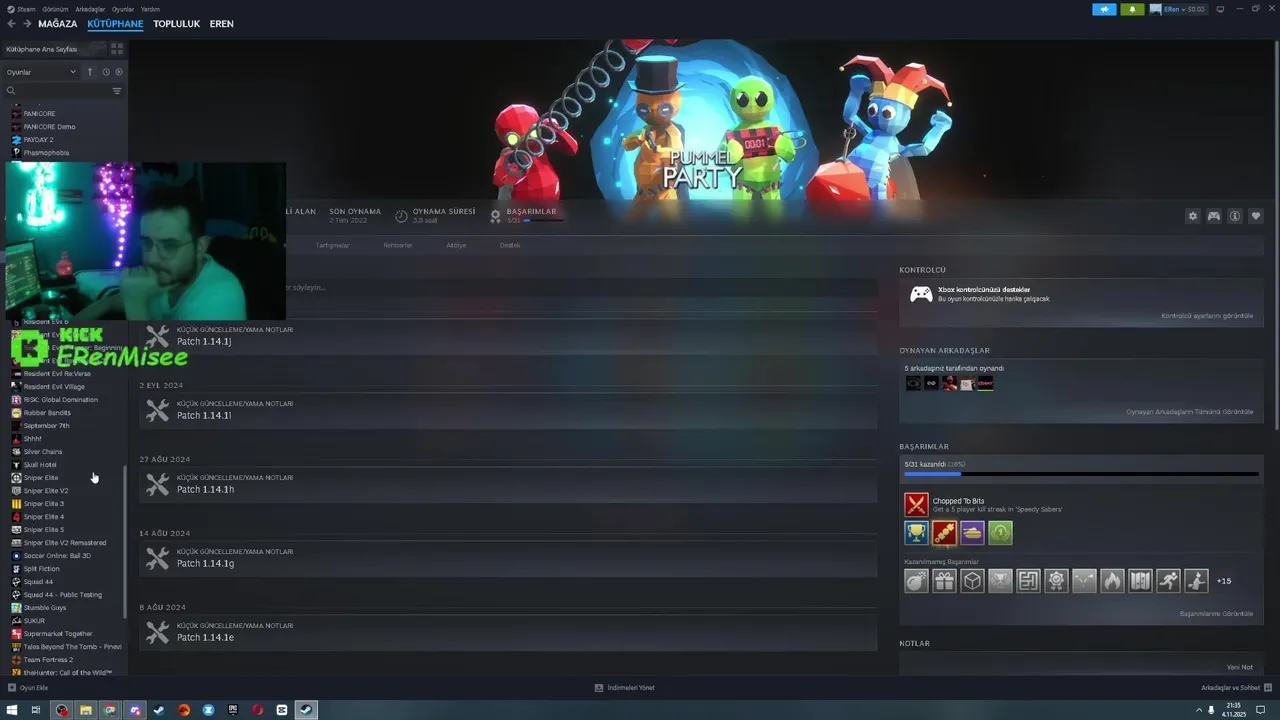Toggle favorite heart for Pummel Party
The height and width of the screenshot is (720, 1280).
(1256, 216)
